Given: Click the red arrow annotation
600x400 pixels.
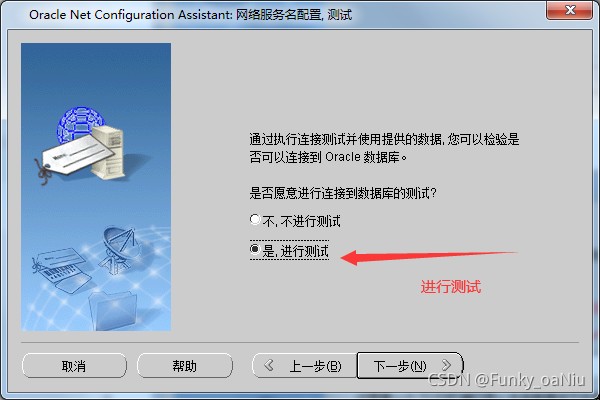Looking at the screenshot, I should 428,257.
